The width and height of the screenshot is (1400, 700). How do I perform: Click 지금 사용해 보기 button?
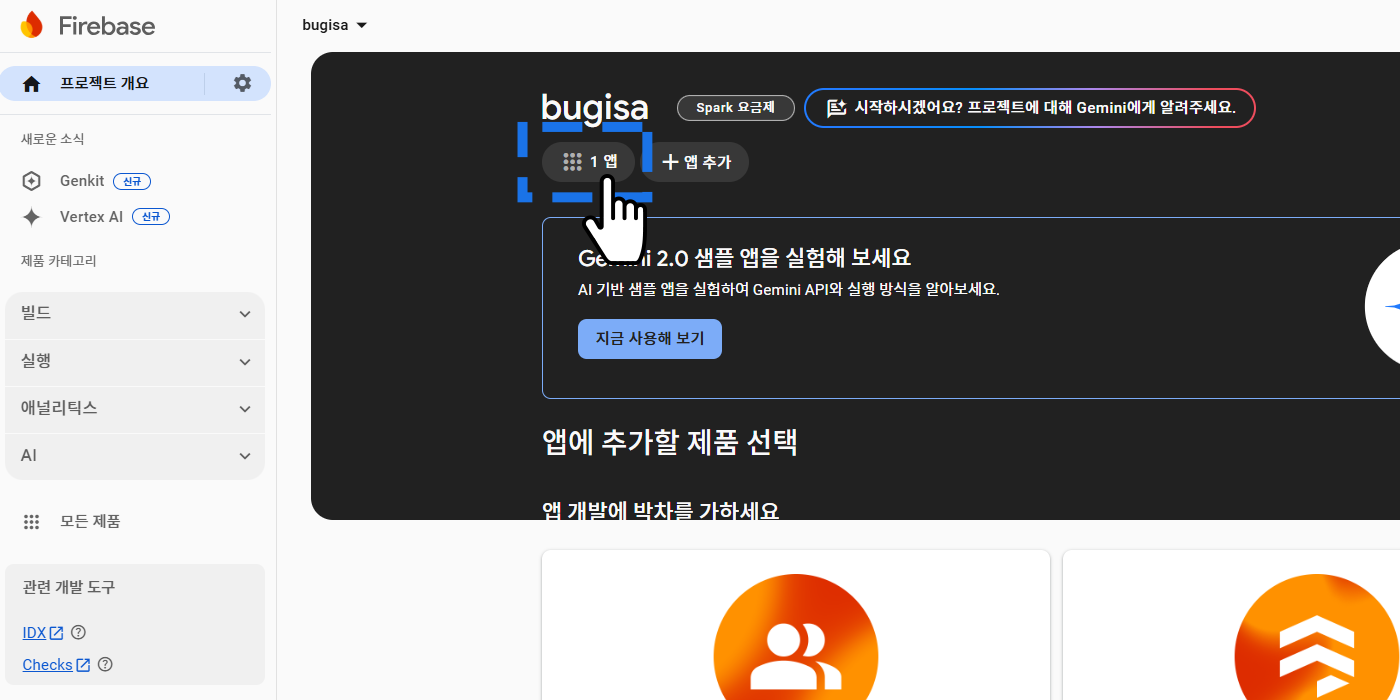650,339
